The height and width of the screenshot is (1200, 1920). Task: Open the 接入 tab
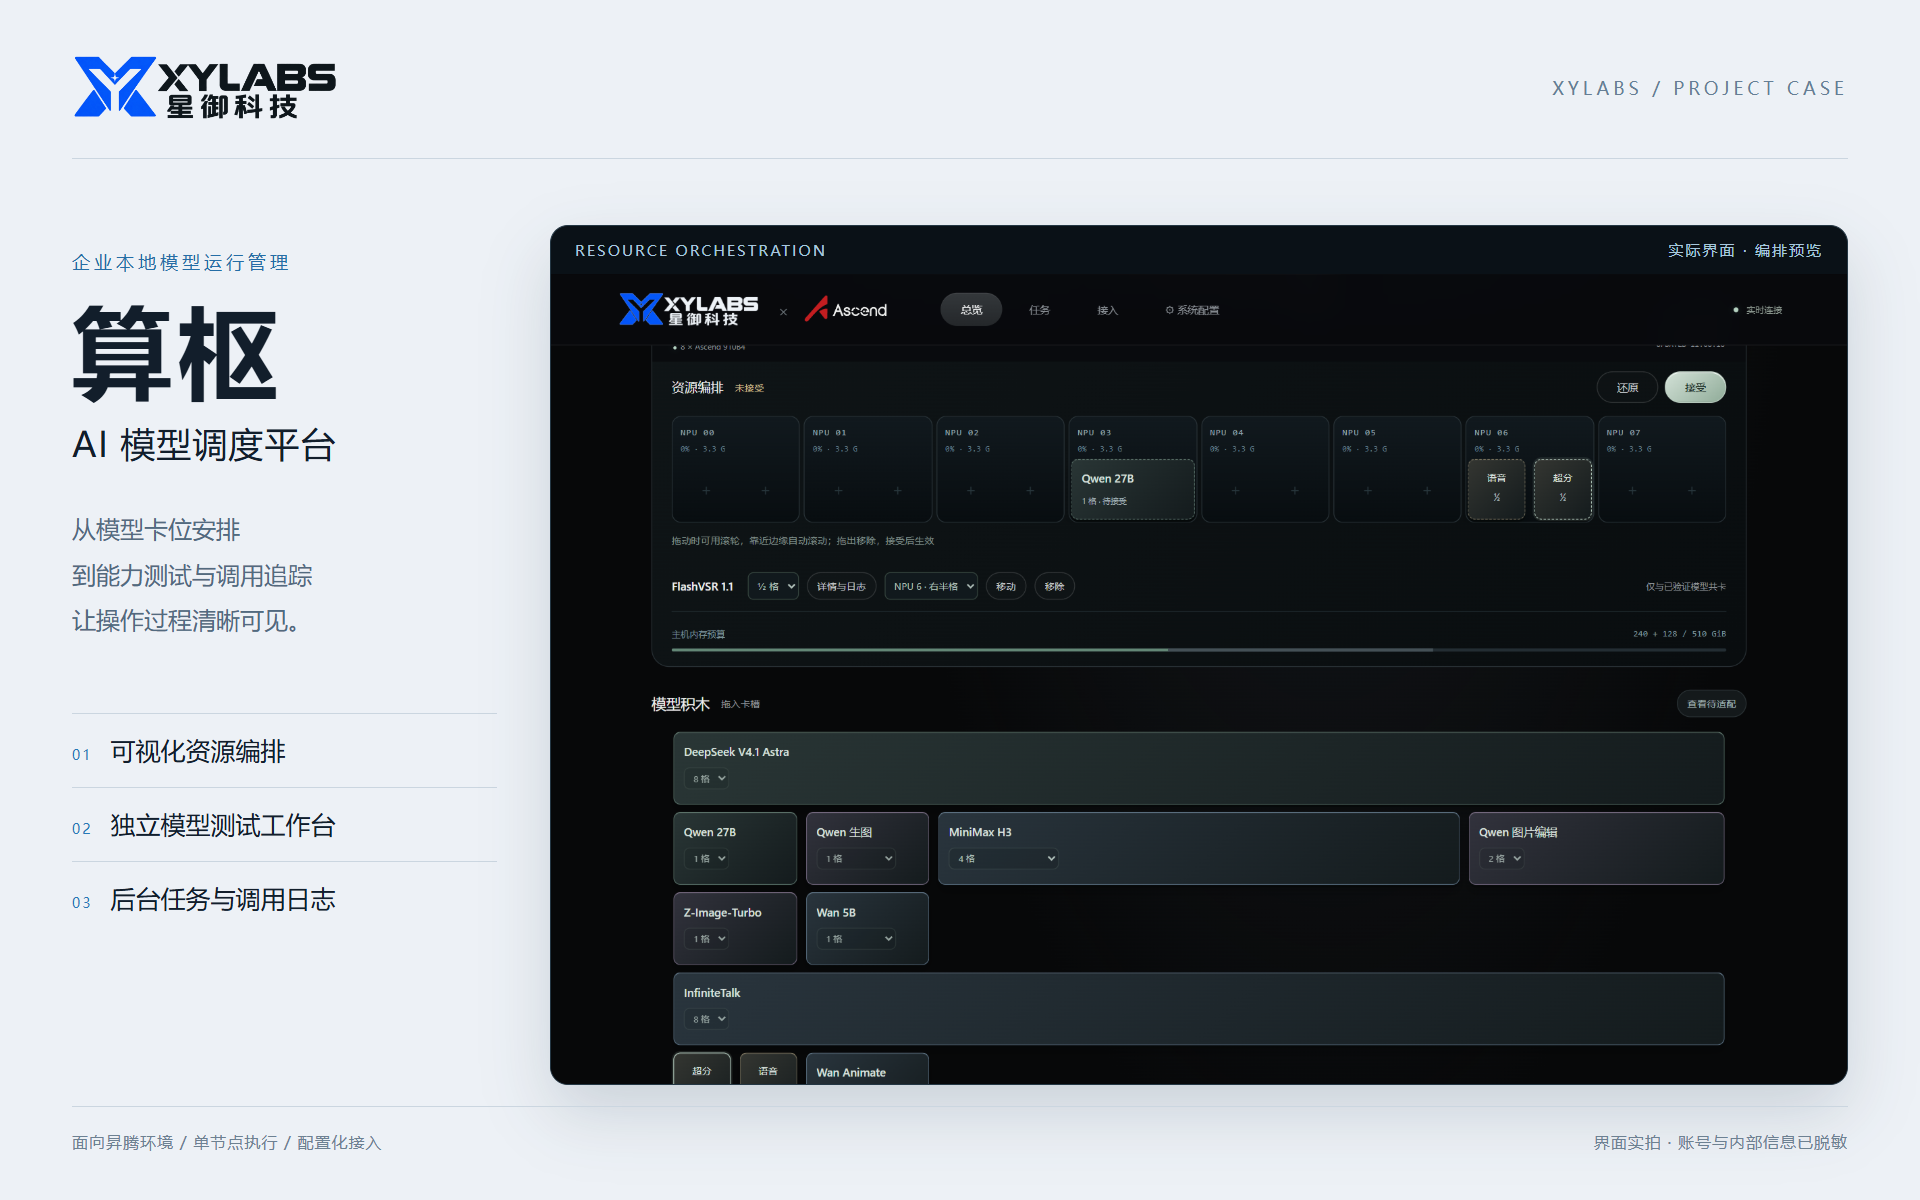(1107, 310)
